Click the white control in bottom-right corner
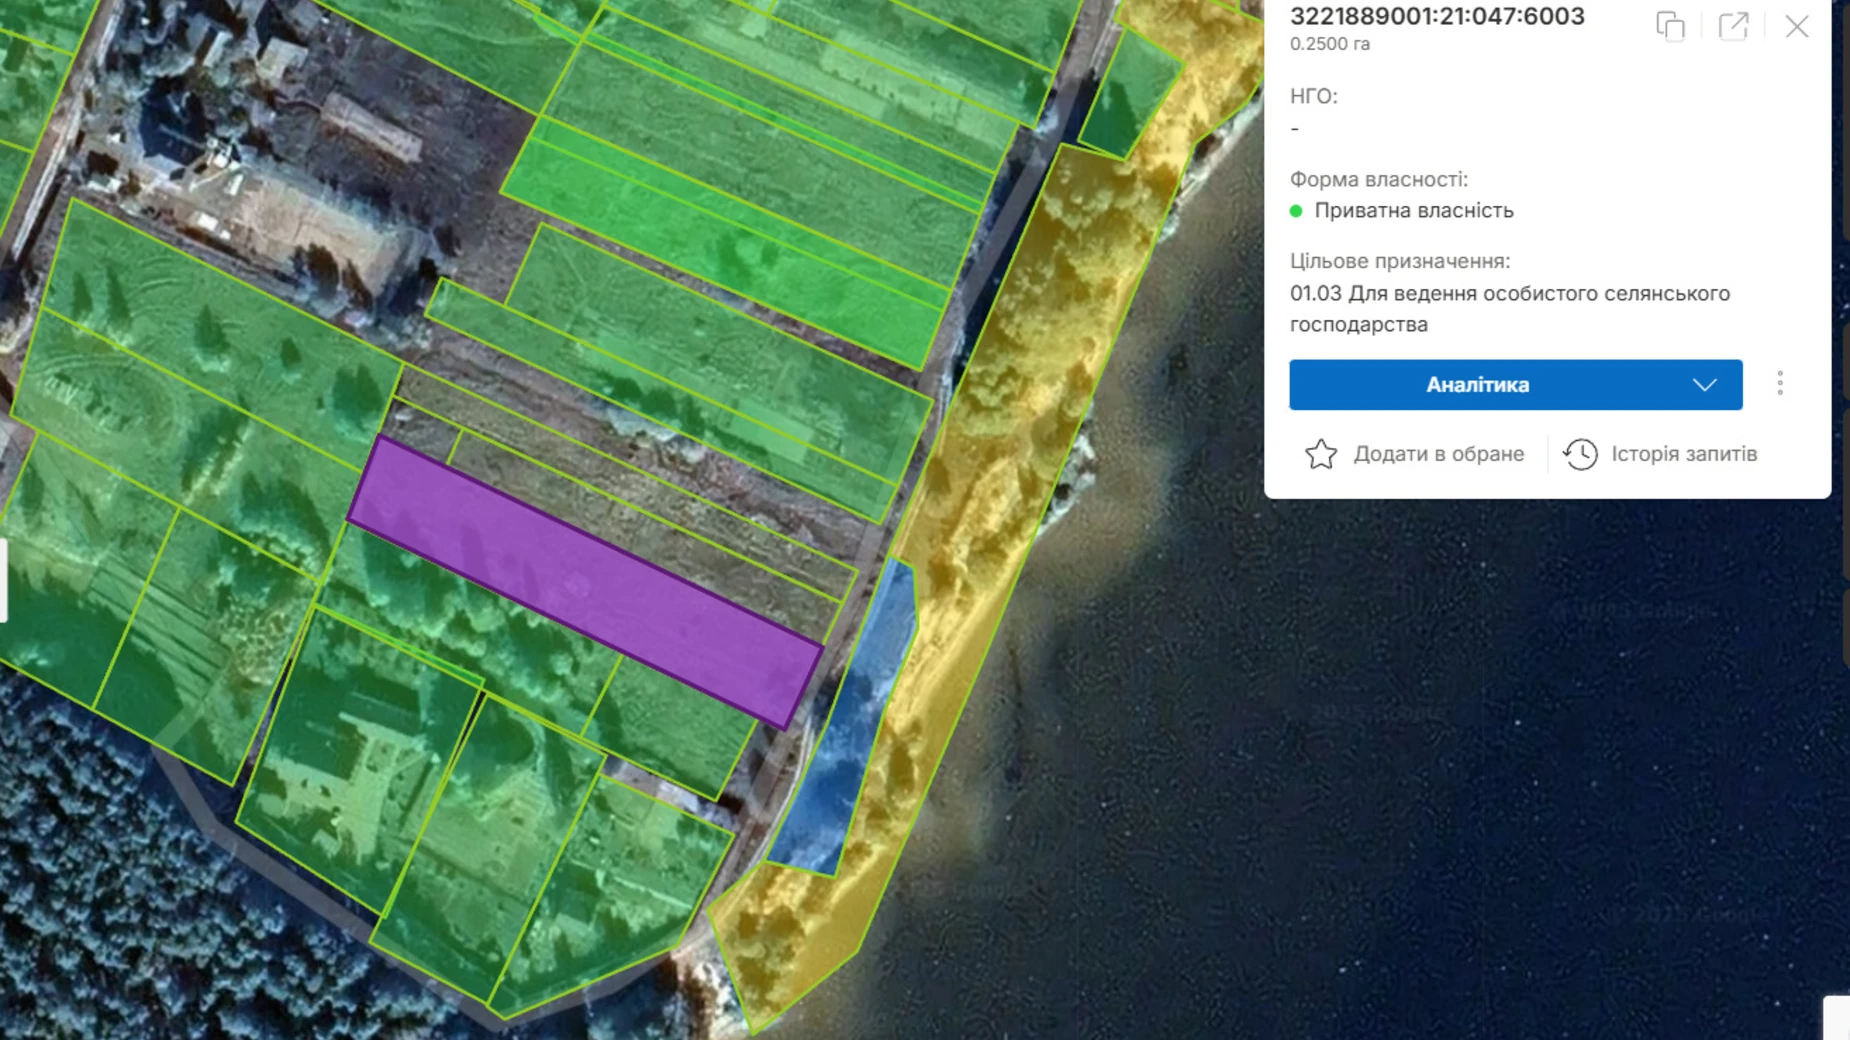 (x=1837, y=1018)
